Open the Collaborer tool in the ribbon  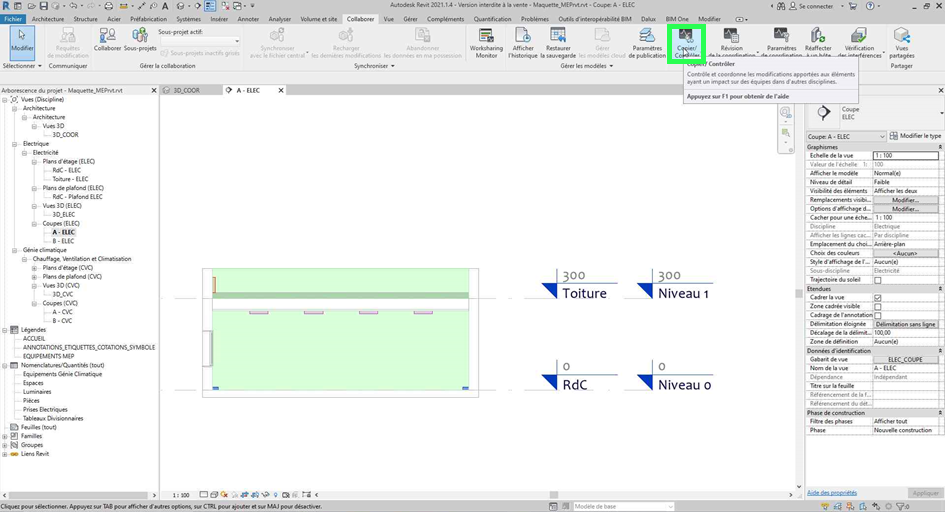point(107,40)
